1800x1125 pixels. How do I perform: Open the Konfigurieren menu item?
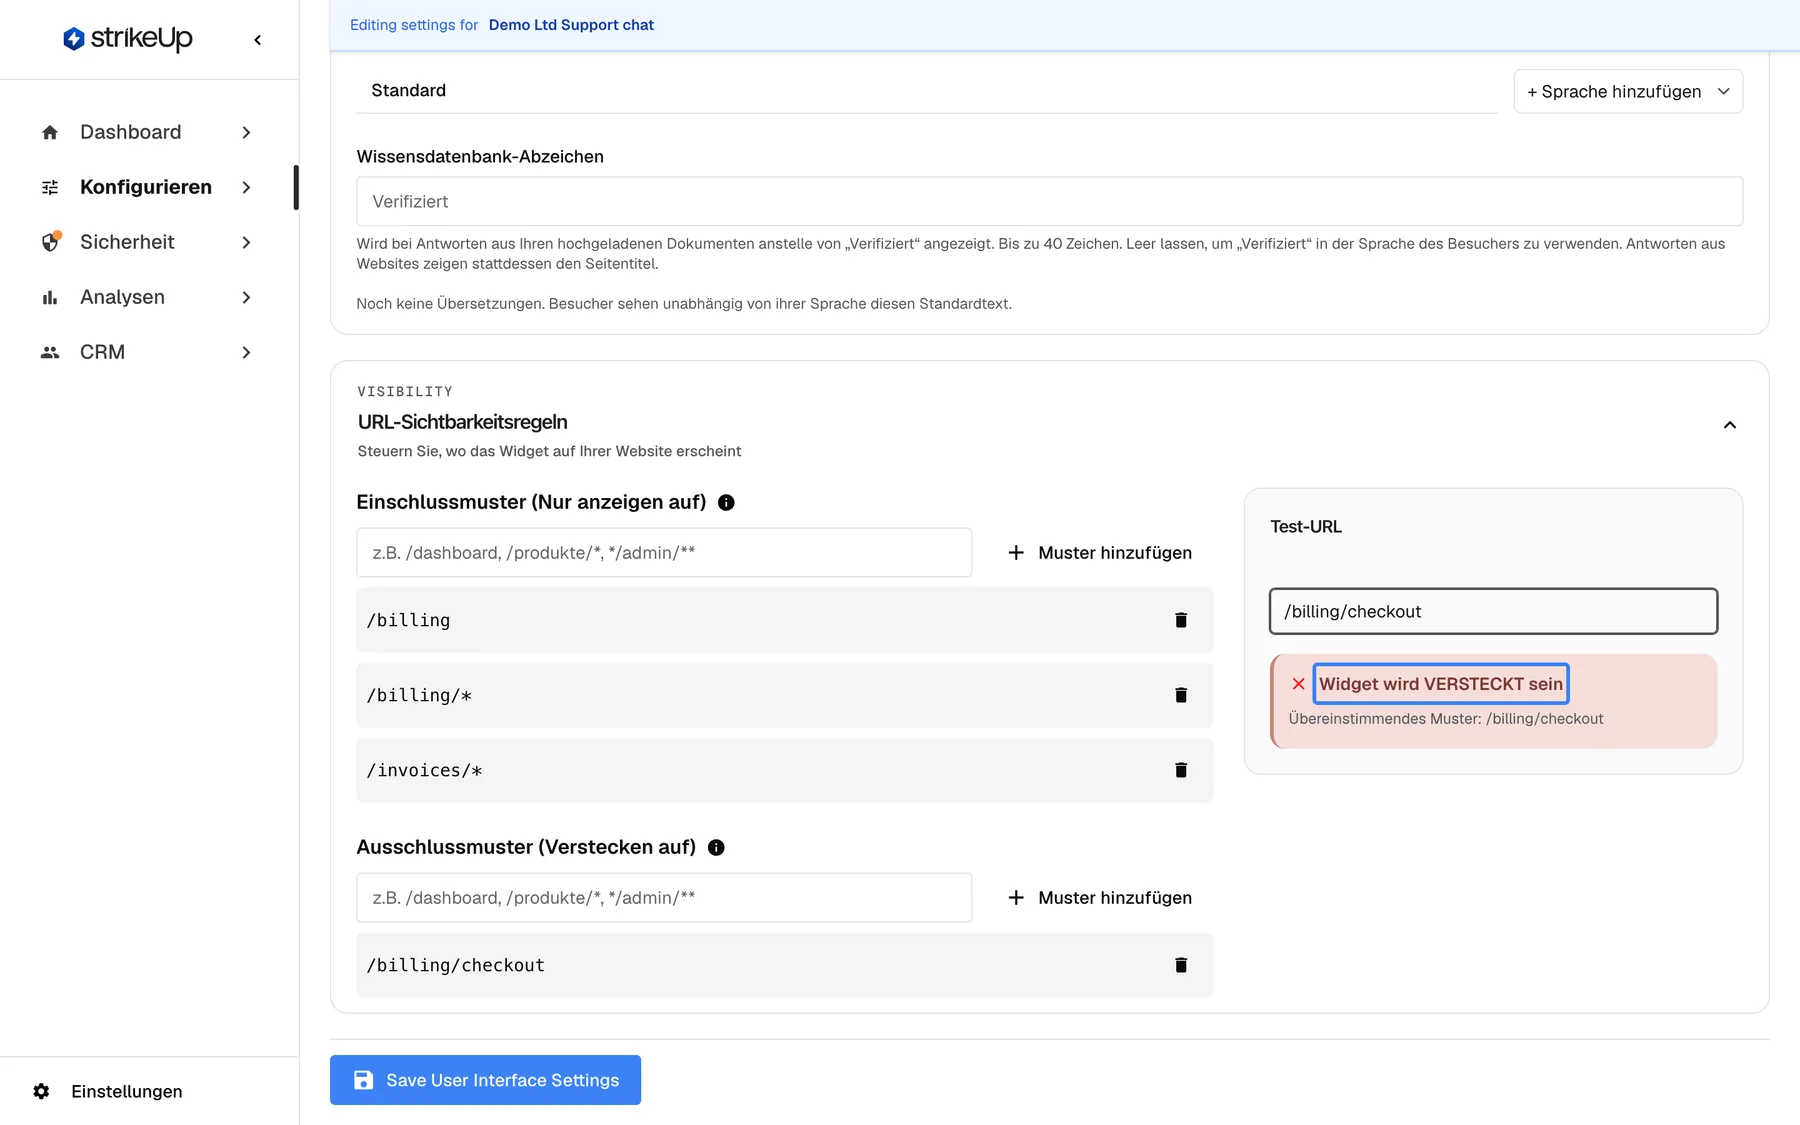coord(147,188)
